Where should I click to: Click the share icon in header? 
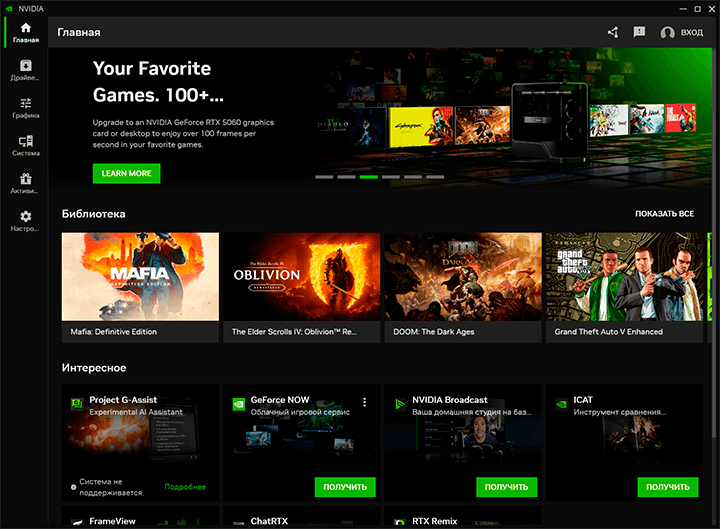[x=613, y=32]
